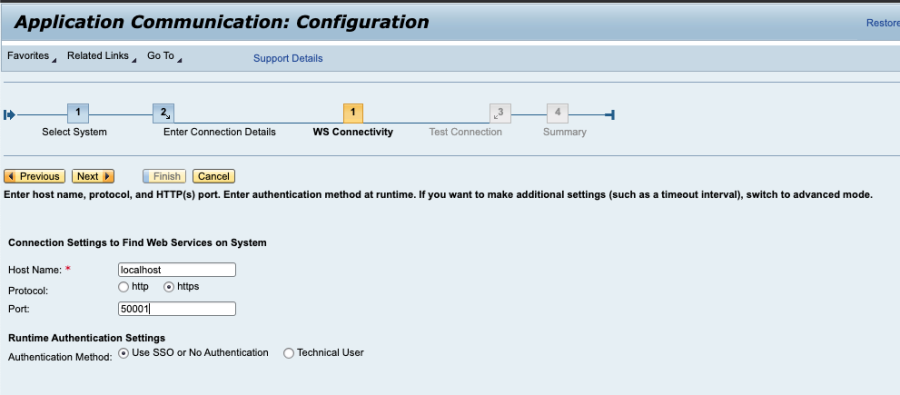Click highlighted WS Connectivity step icon
Screen dimensions: 900x395
(x=353, y=113)
